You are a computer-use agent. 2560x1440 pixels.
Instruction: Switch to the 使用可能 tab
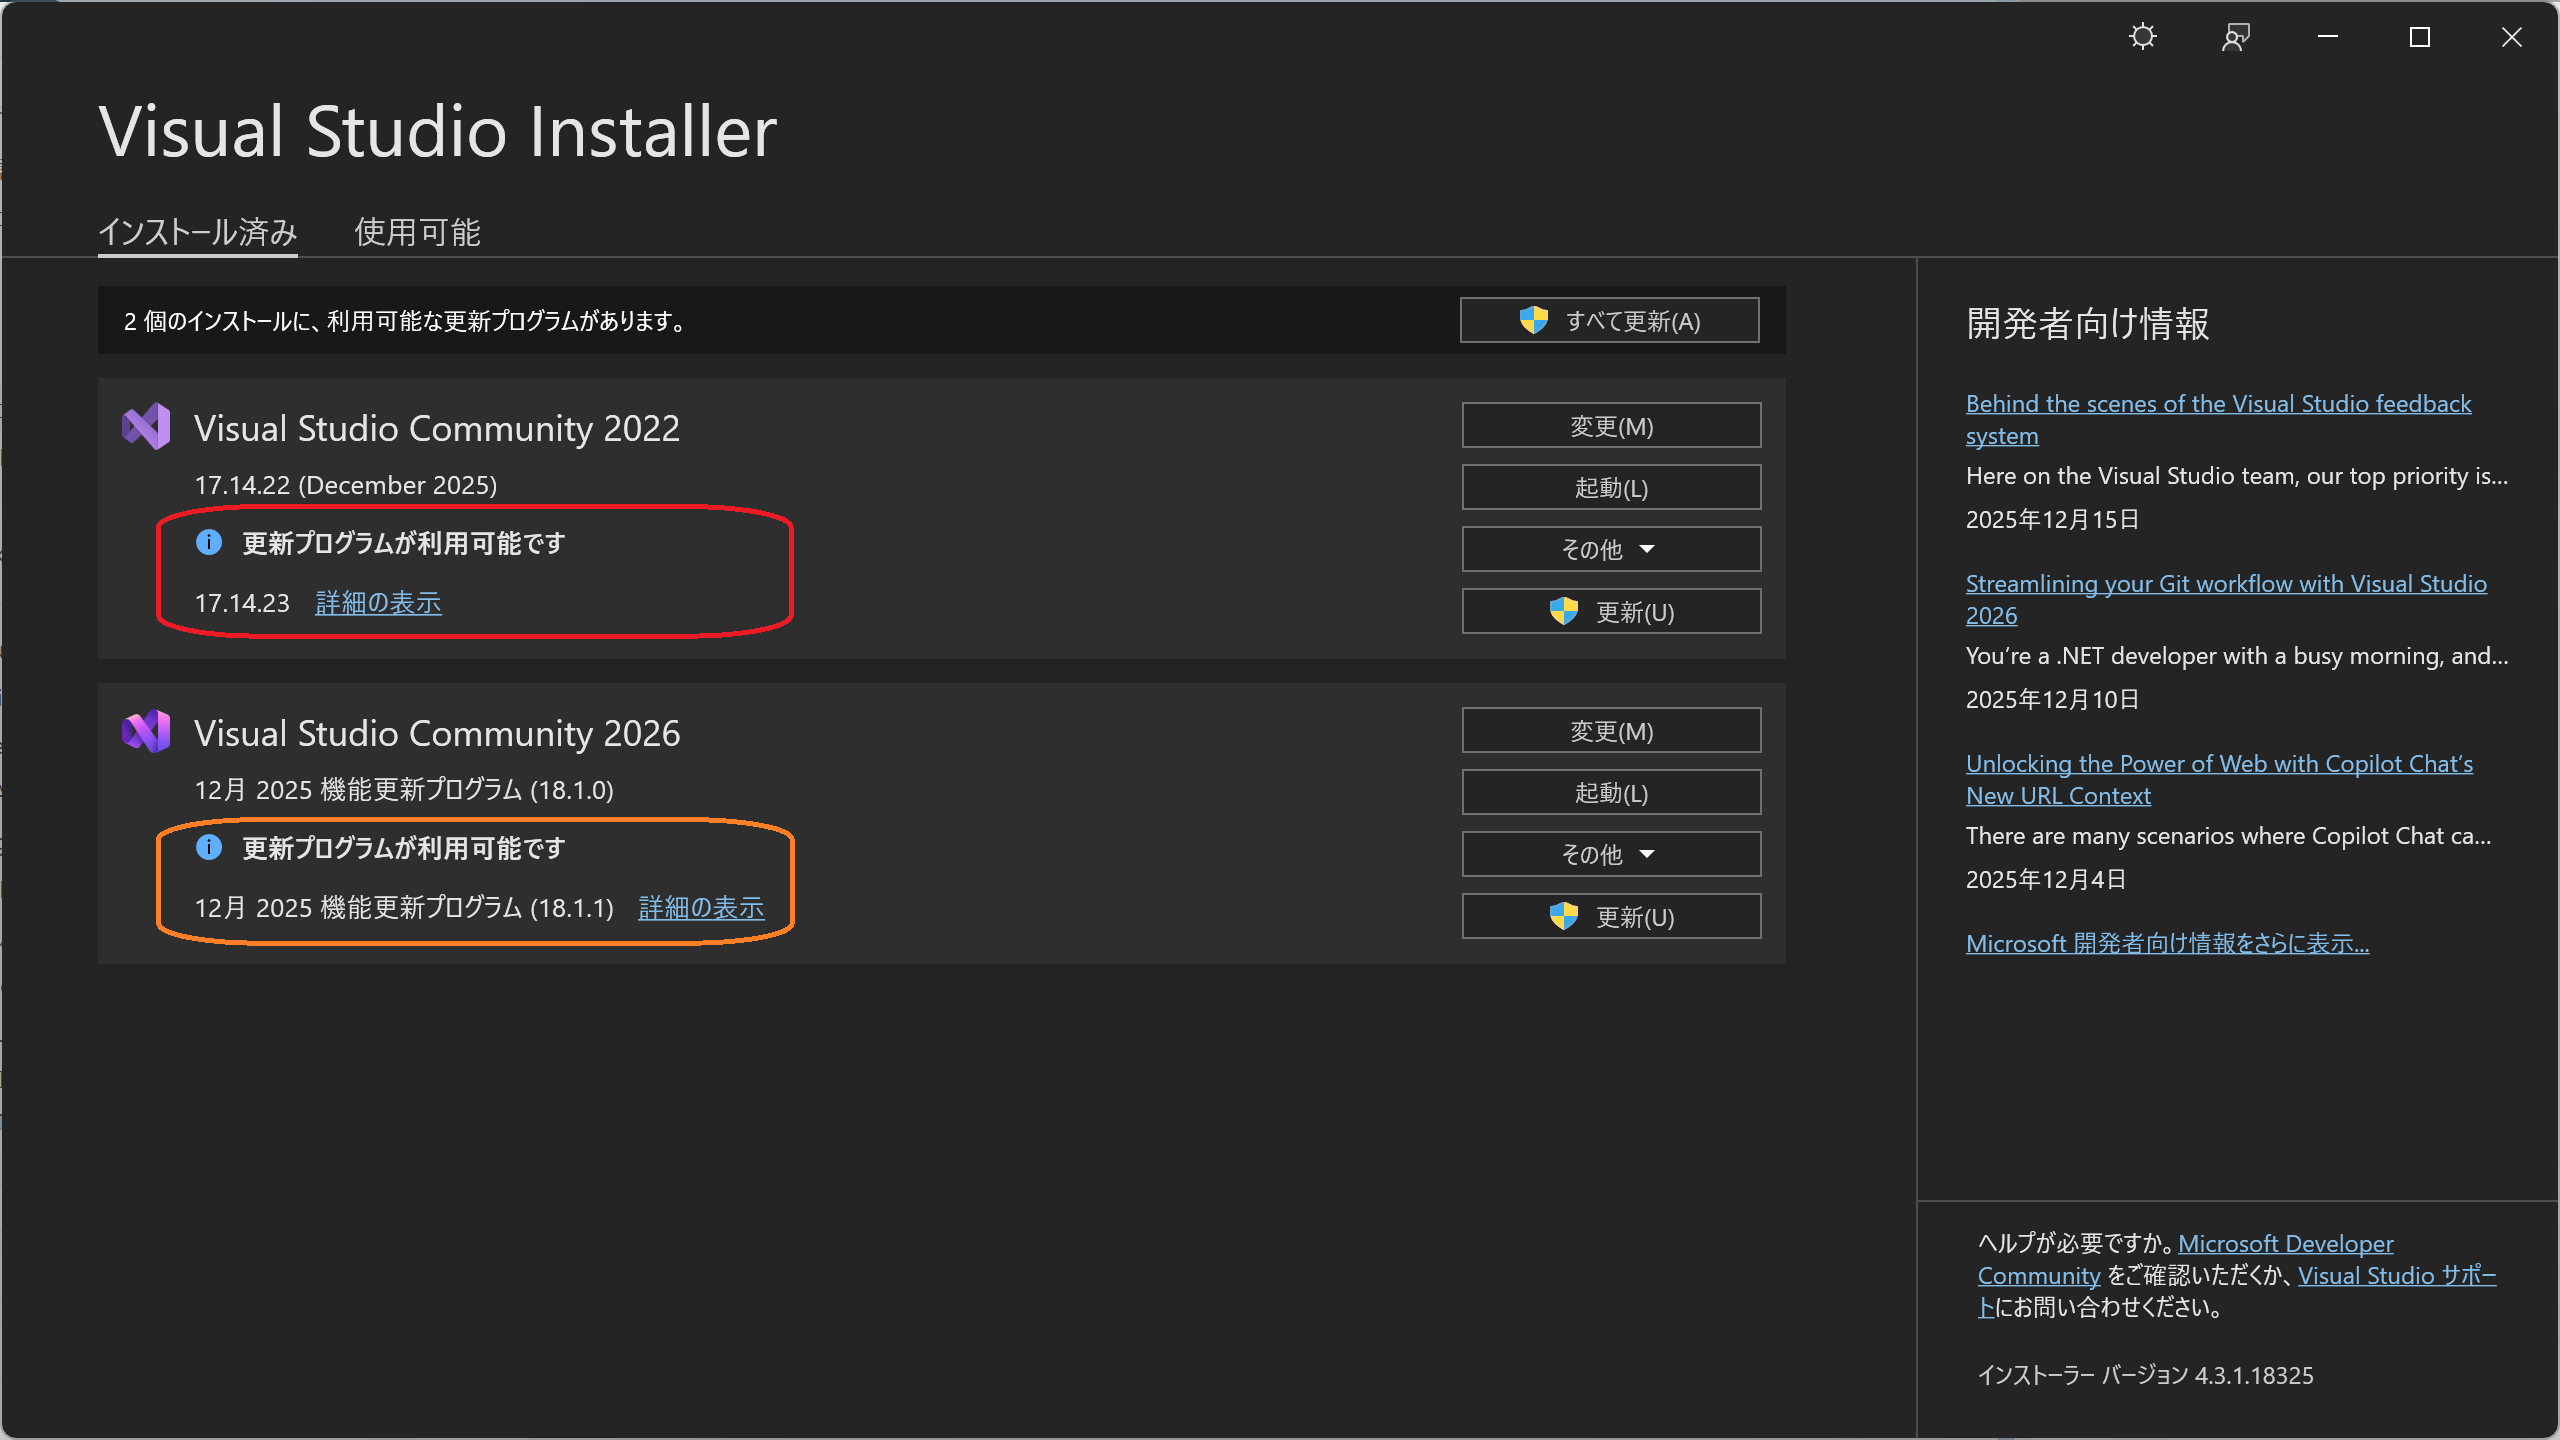tap(417, 232)
